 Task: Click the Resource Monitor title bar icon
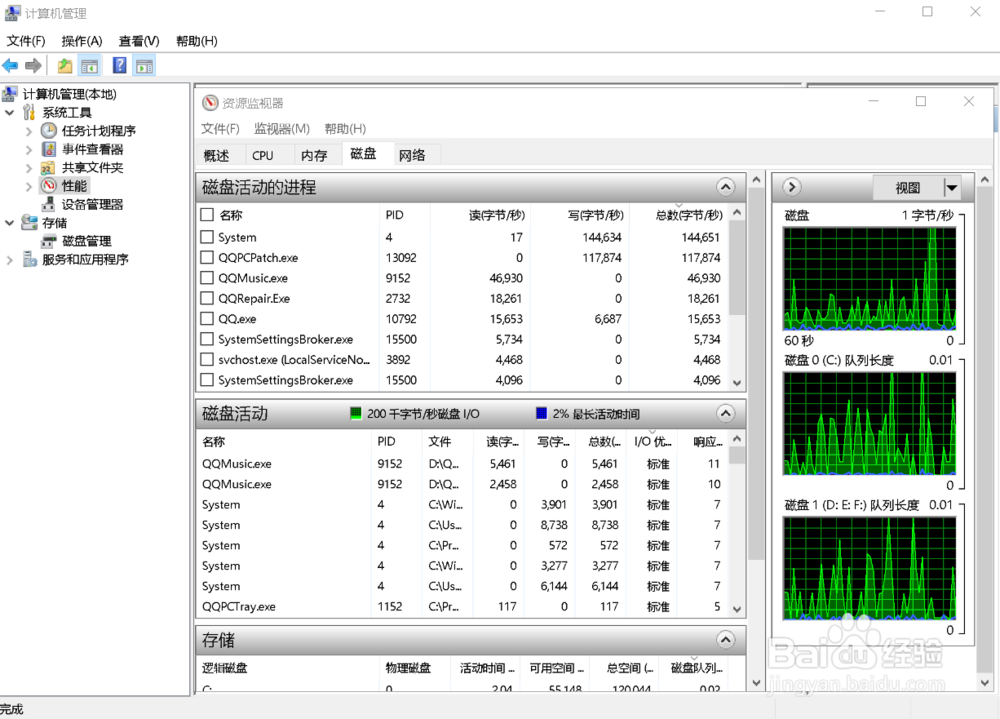point(210,103)
